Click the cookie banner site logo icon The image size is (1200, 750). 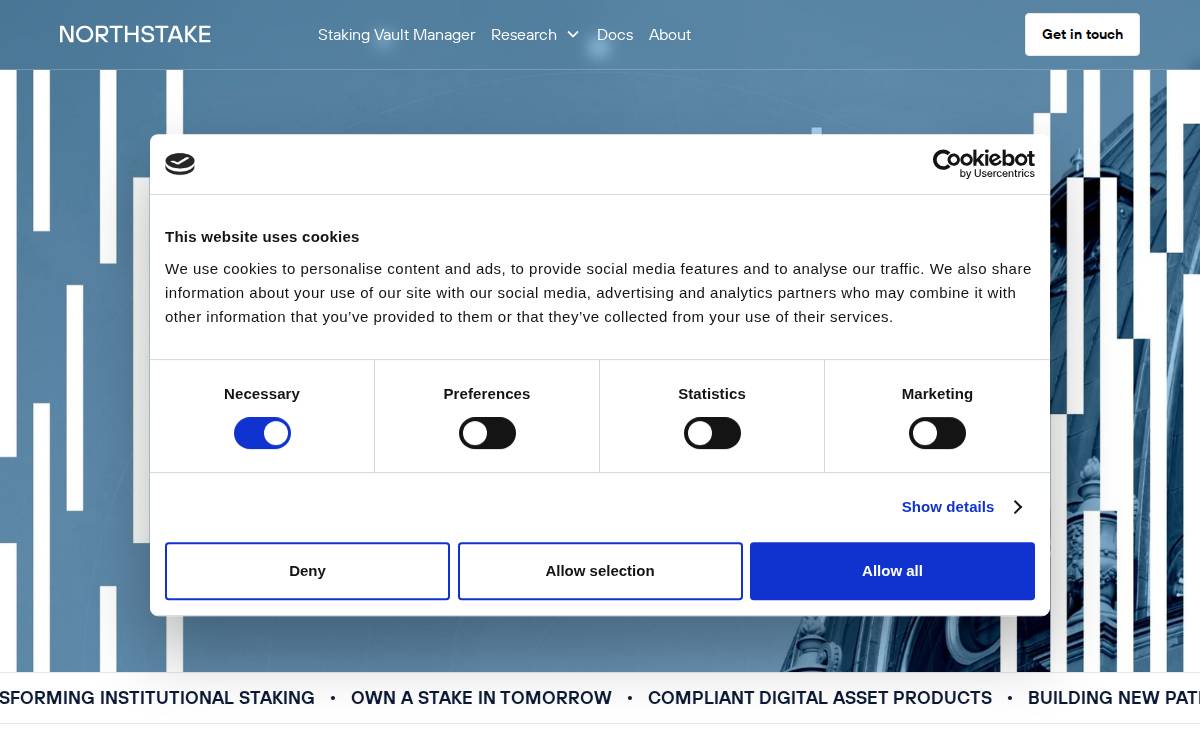click(x=180, y=164)
